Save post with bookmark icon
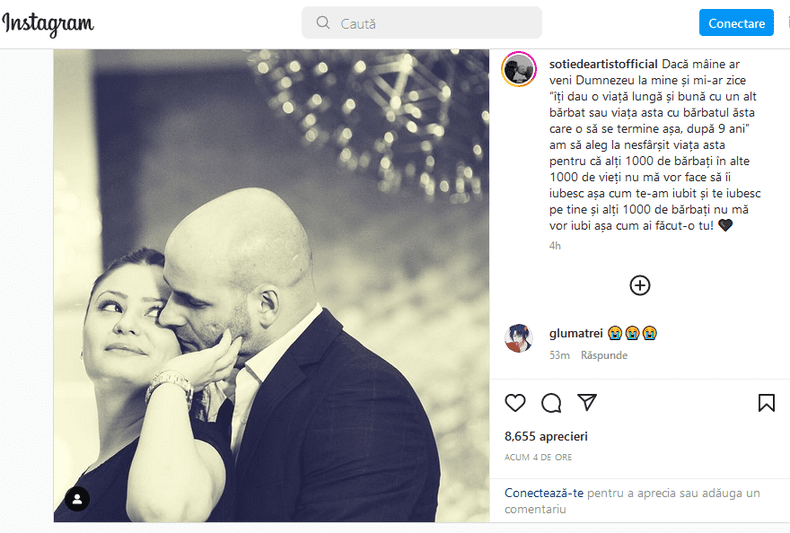790x533 pixels. point(766,403)
